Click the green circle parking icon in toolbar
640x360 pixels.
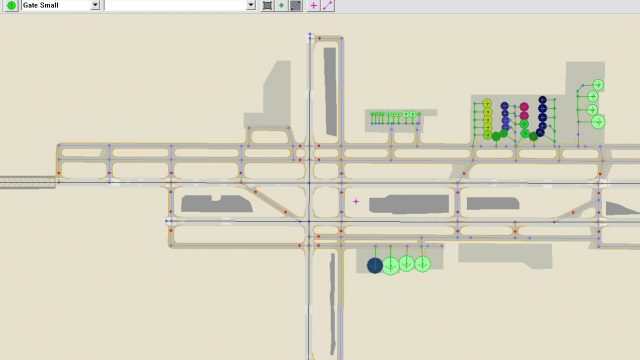point(11,5)
